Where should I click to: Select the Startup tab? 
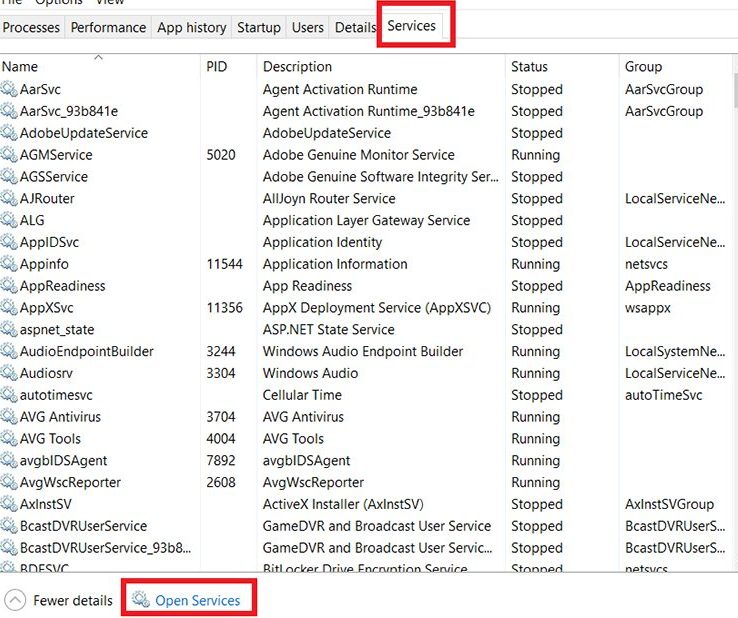(x=259, y=27)
